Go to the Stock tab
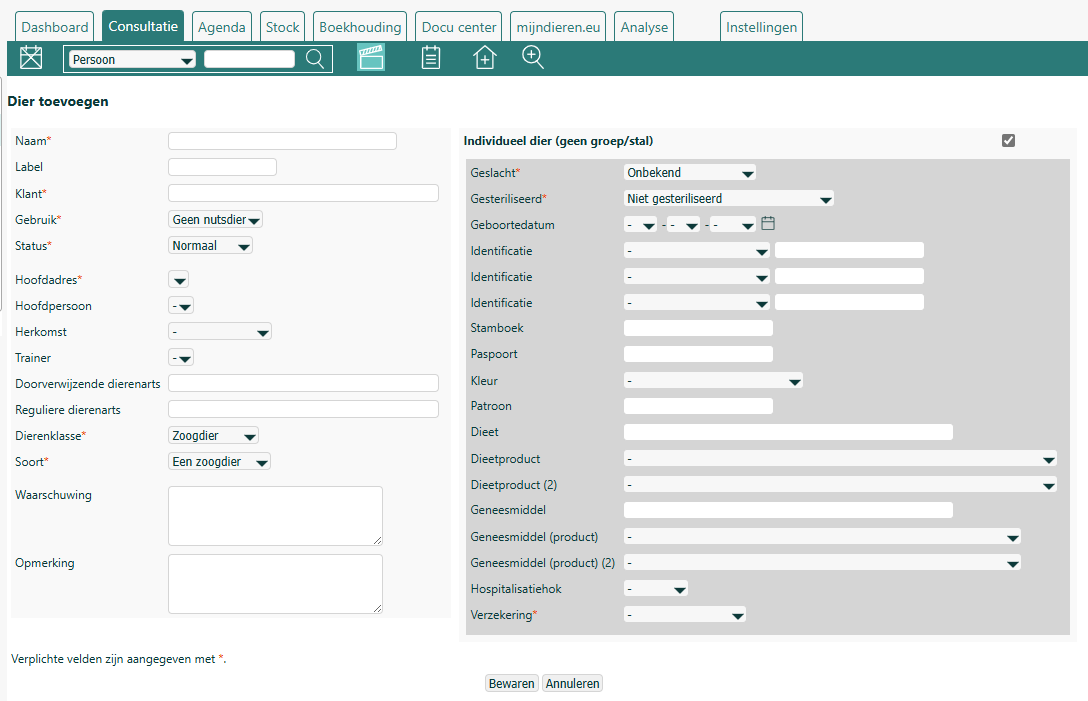 click(x=282, y=27)
